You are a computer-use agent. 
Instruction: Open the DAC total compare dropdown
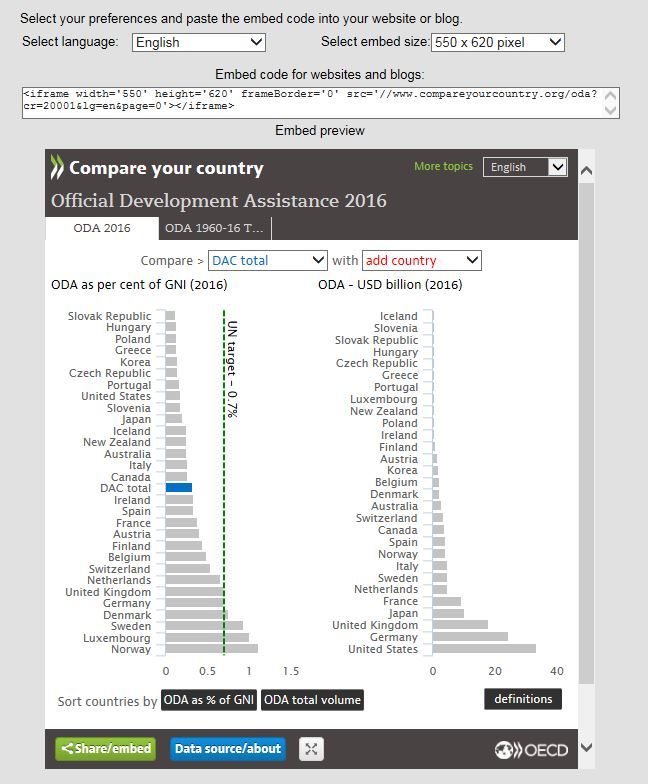pos(268,260)
